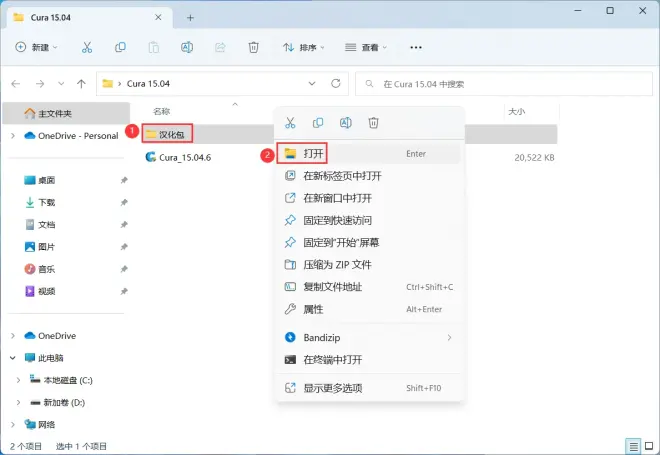Click the pin icon beside 桌面
The width and height of the screenshot is (660, 455).
click(x=124, y=180)
